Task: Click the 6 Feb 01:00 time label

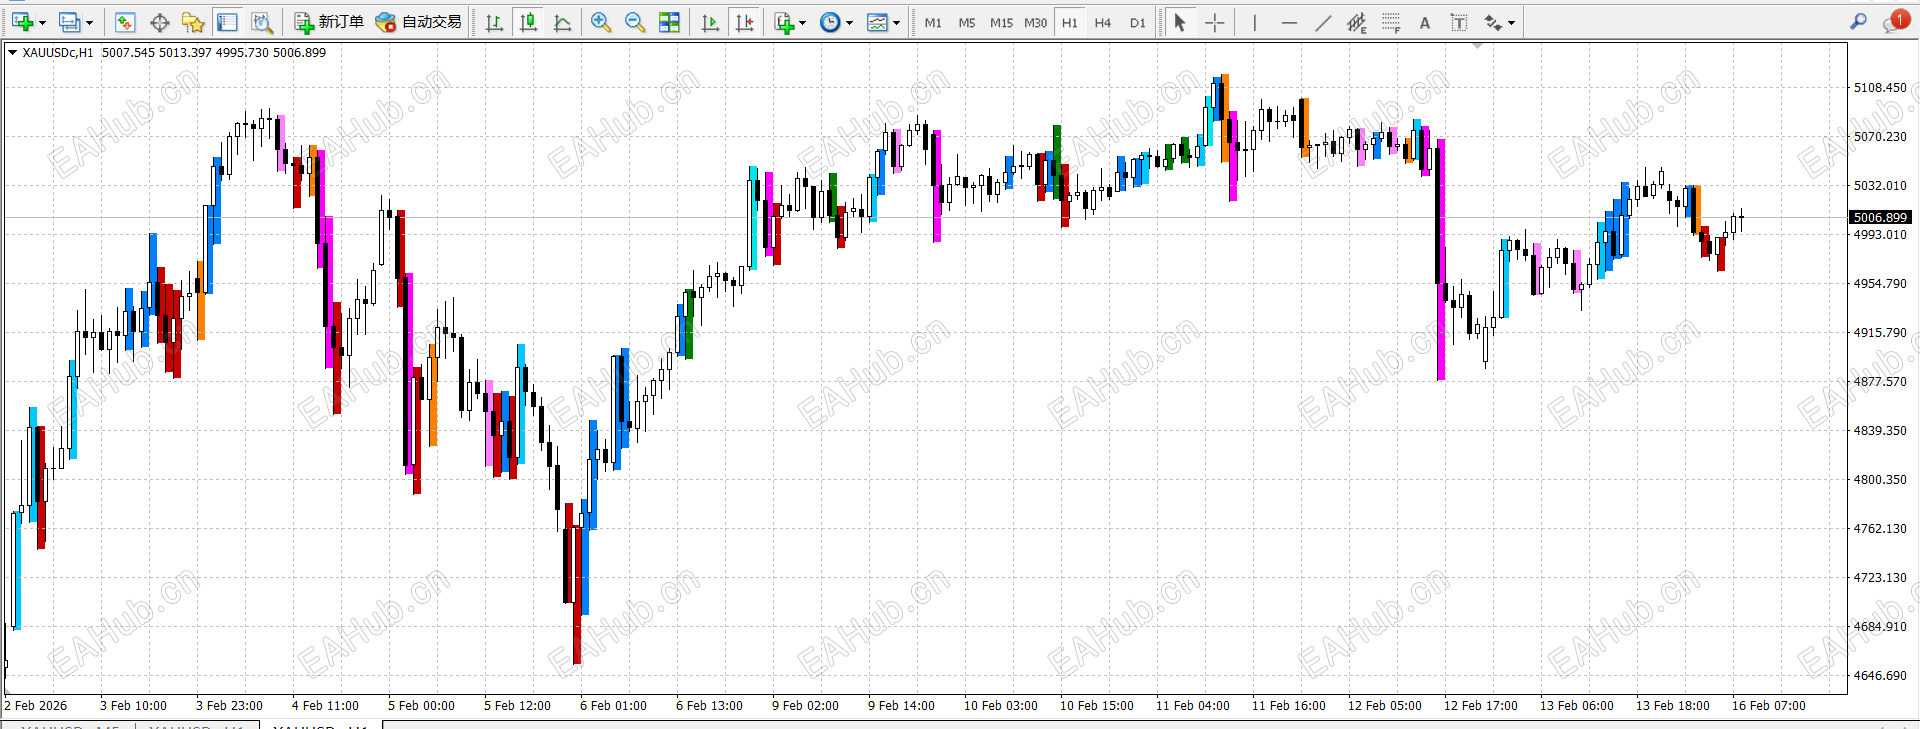Action: [x=613, y=706]
